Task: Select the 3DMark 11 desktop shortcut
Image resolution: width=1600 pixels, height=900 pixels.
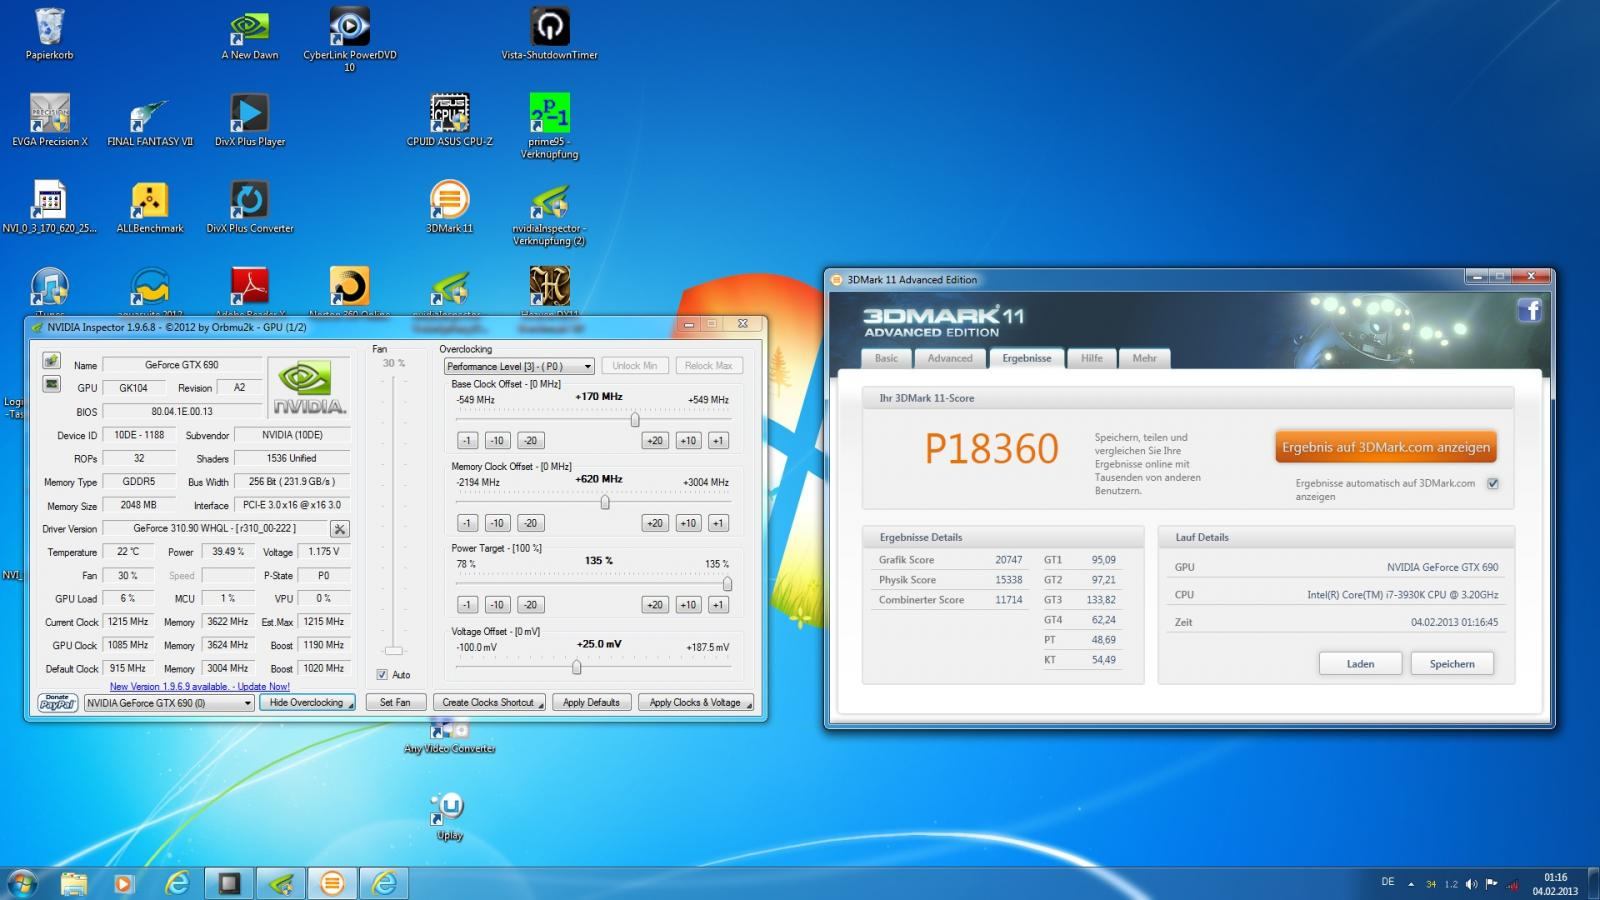Action: [x=450, y=207]
